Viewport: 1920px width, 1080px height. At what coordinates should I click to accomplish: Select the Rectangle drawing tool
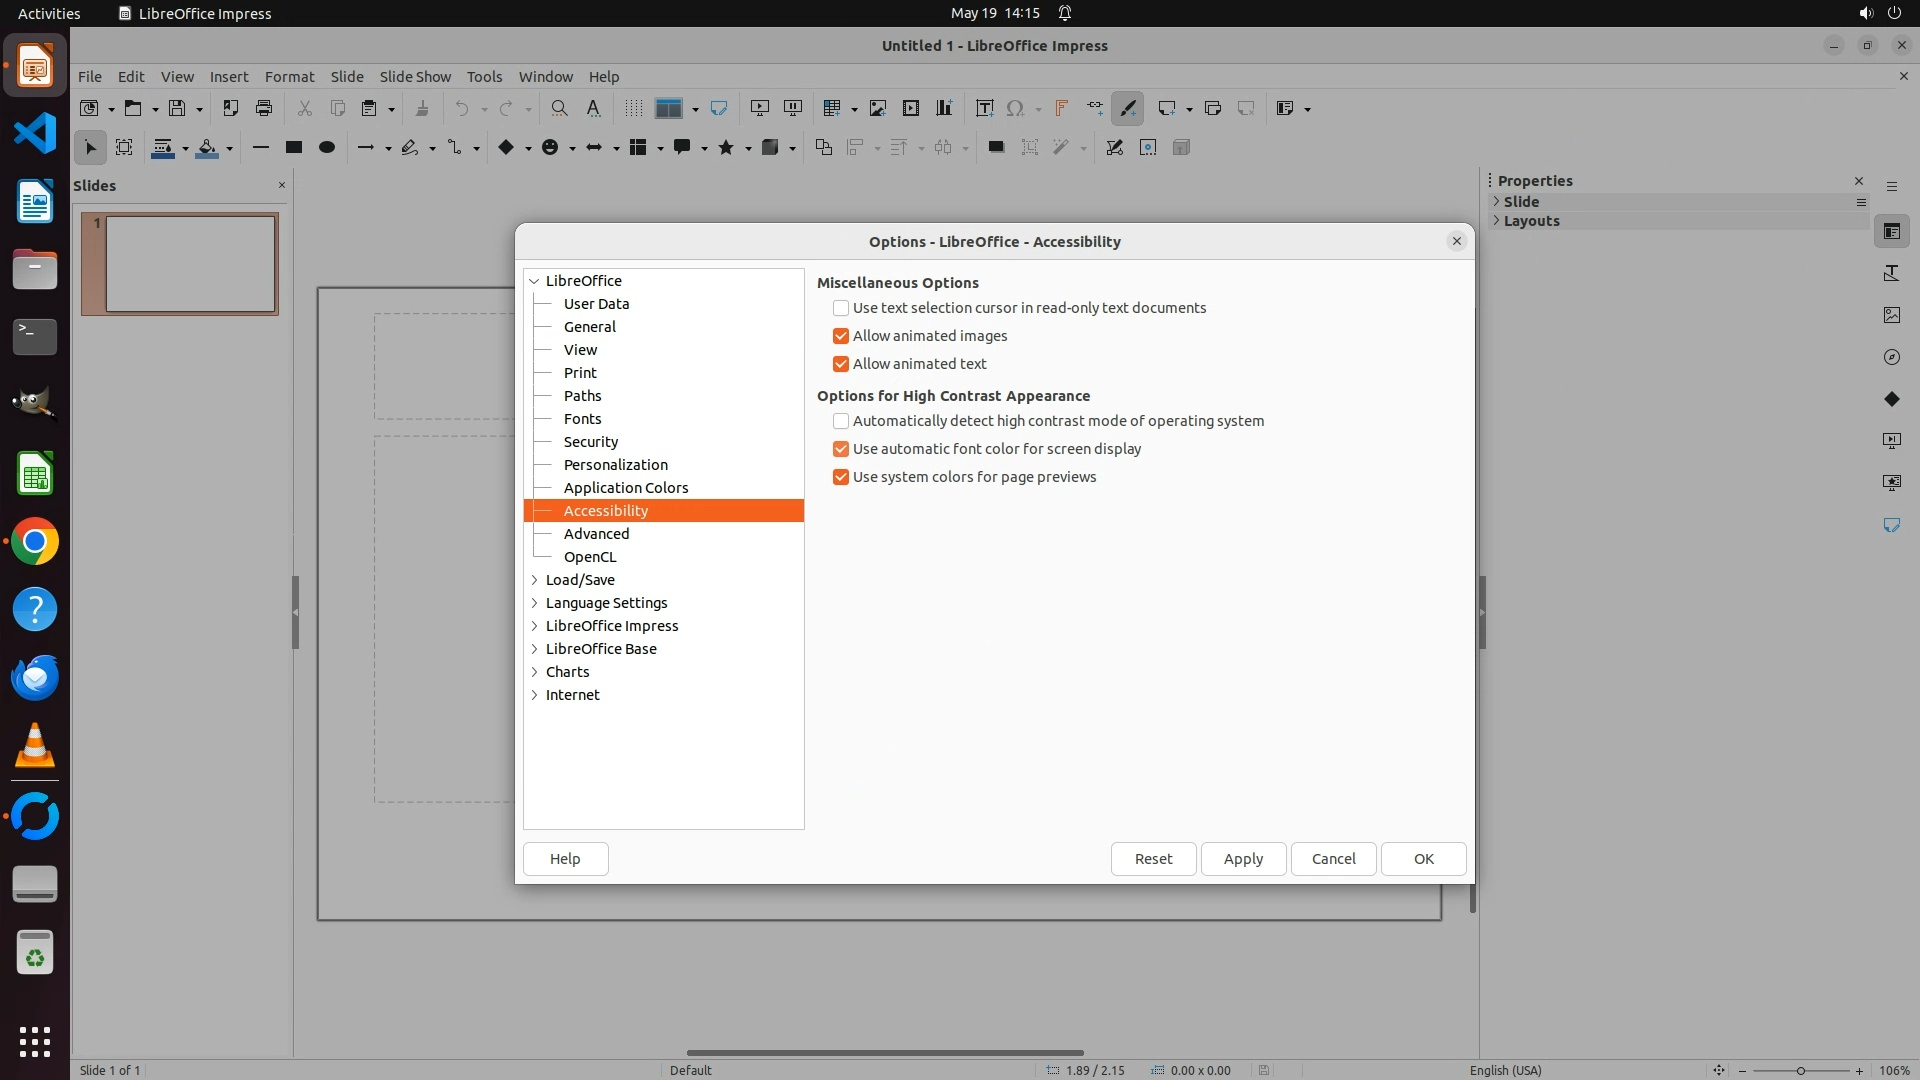pos(294,147)
